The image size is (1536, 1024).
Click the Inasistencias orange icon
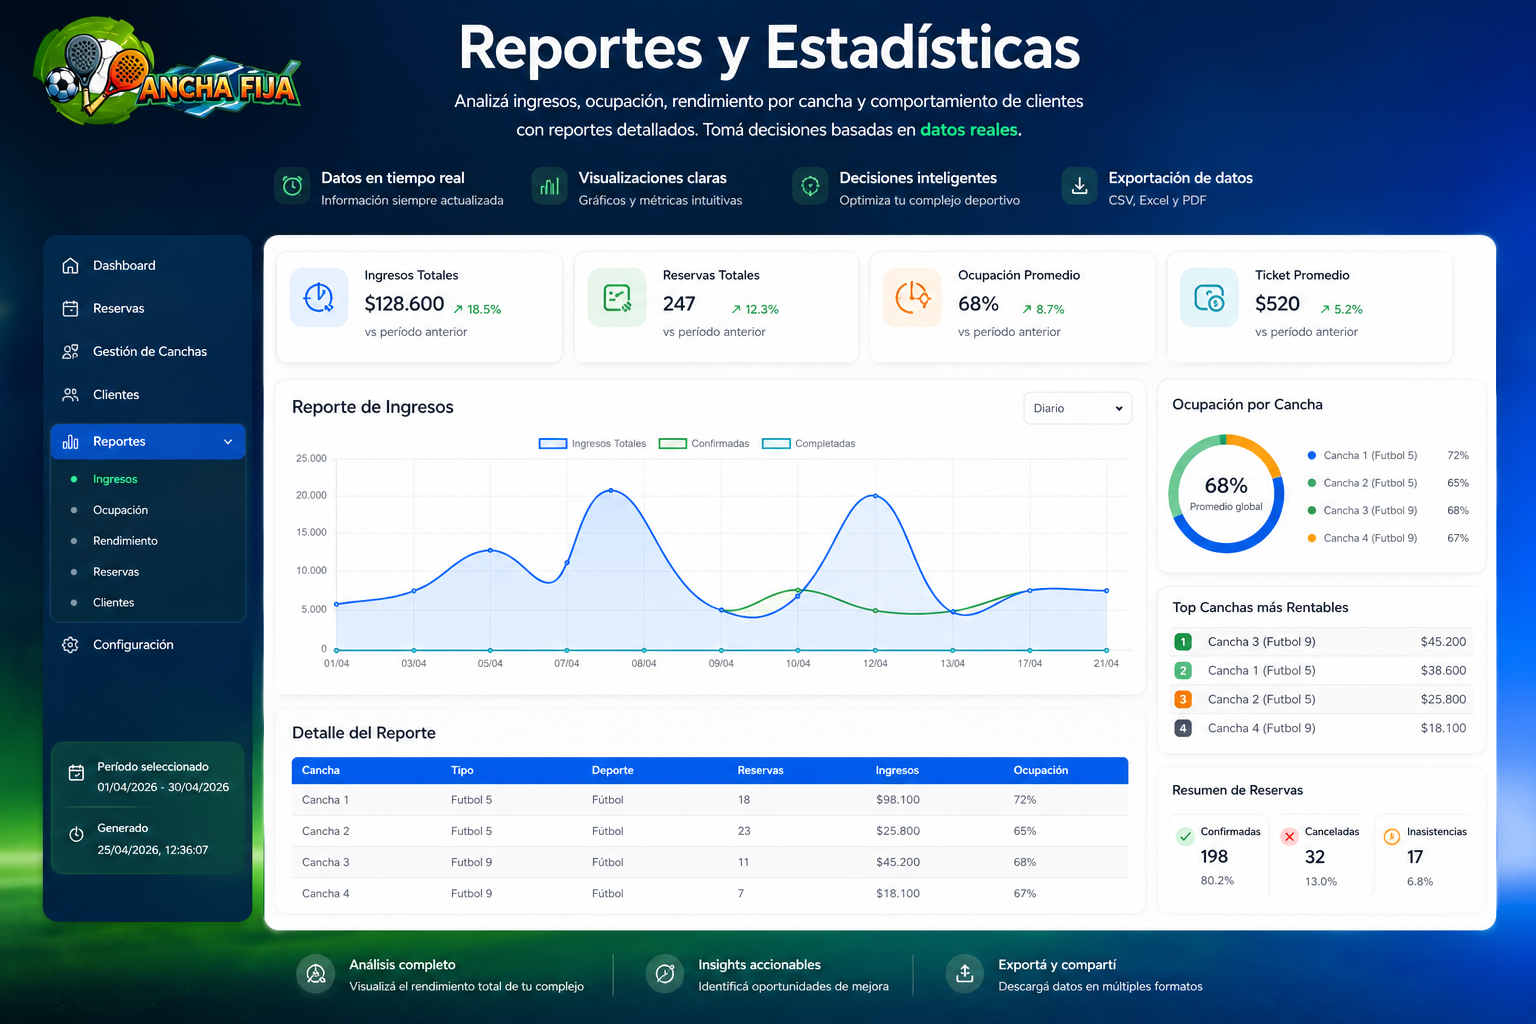[x=1392, y=836]
